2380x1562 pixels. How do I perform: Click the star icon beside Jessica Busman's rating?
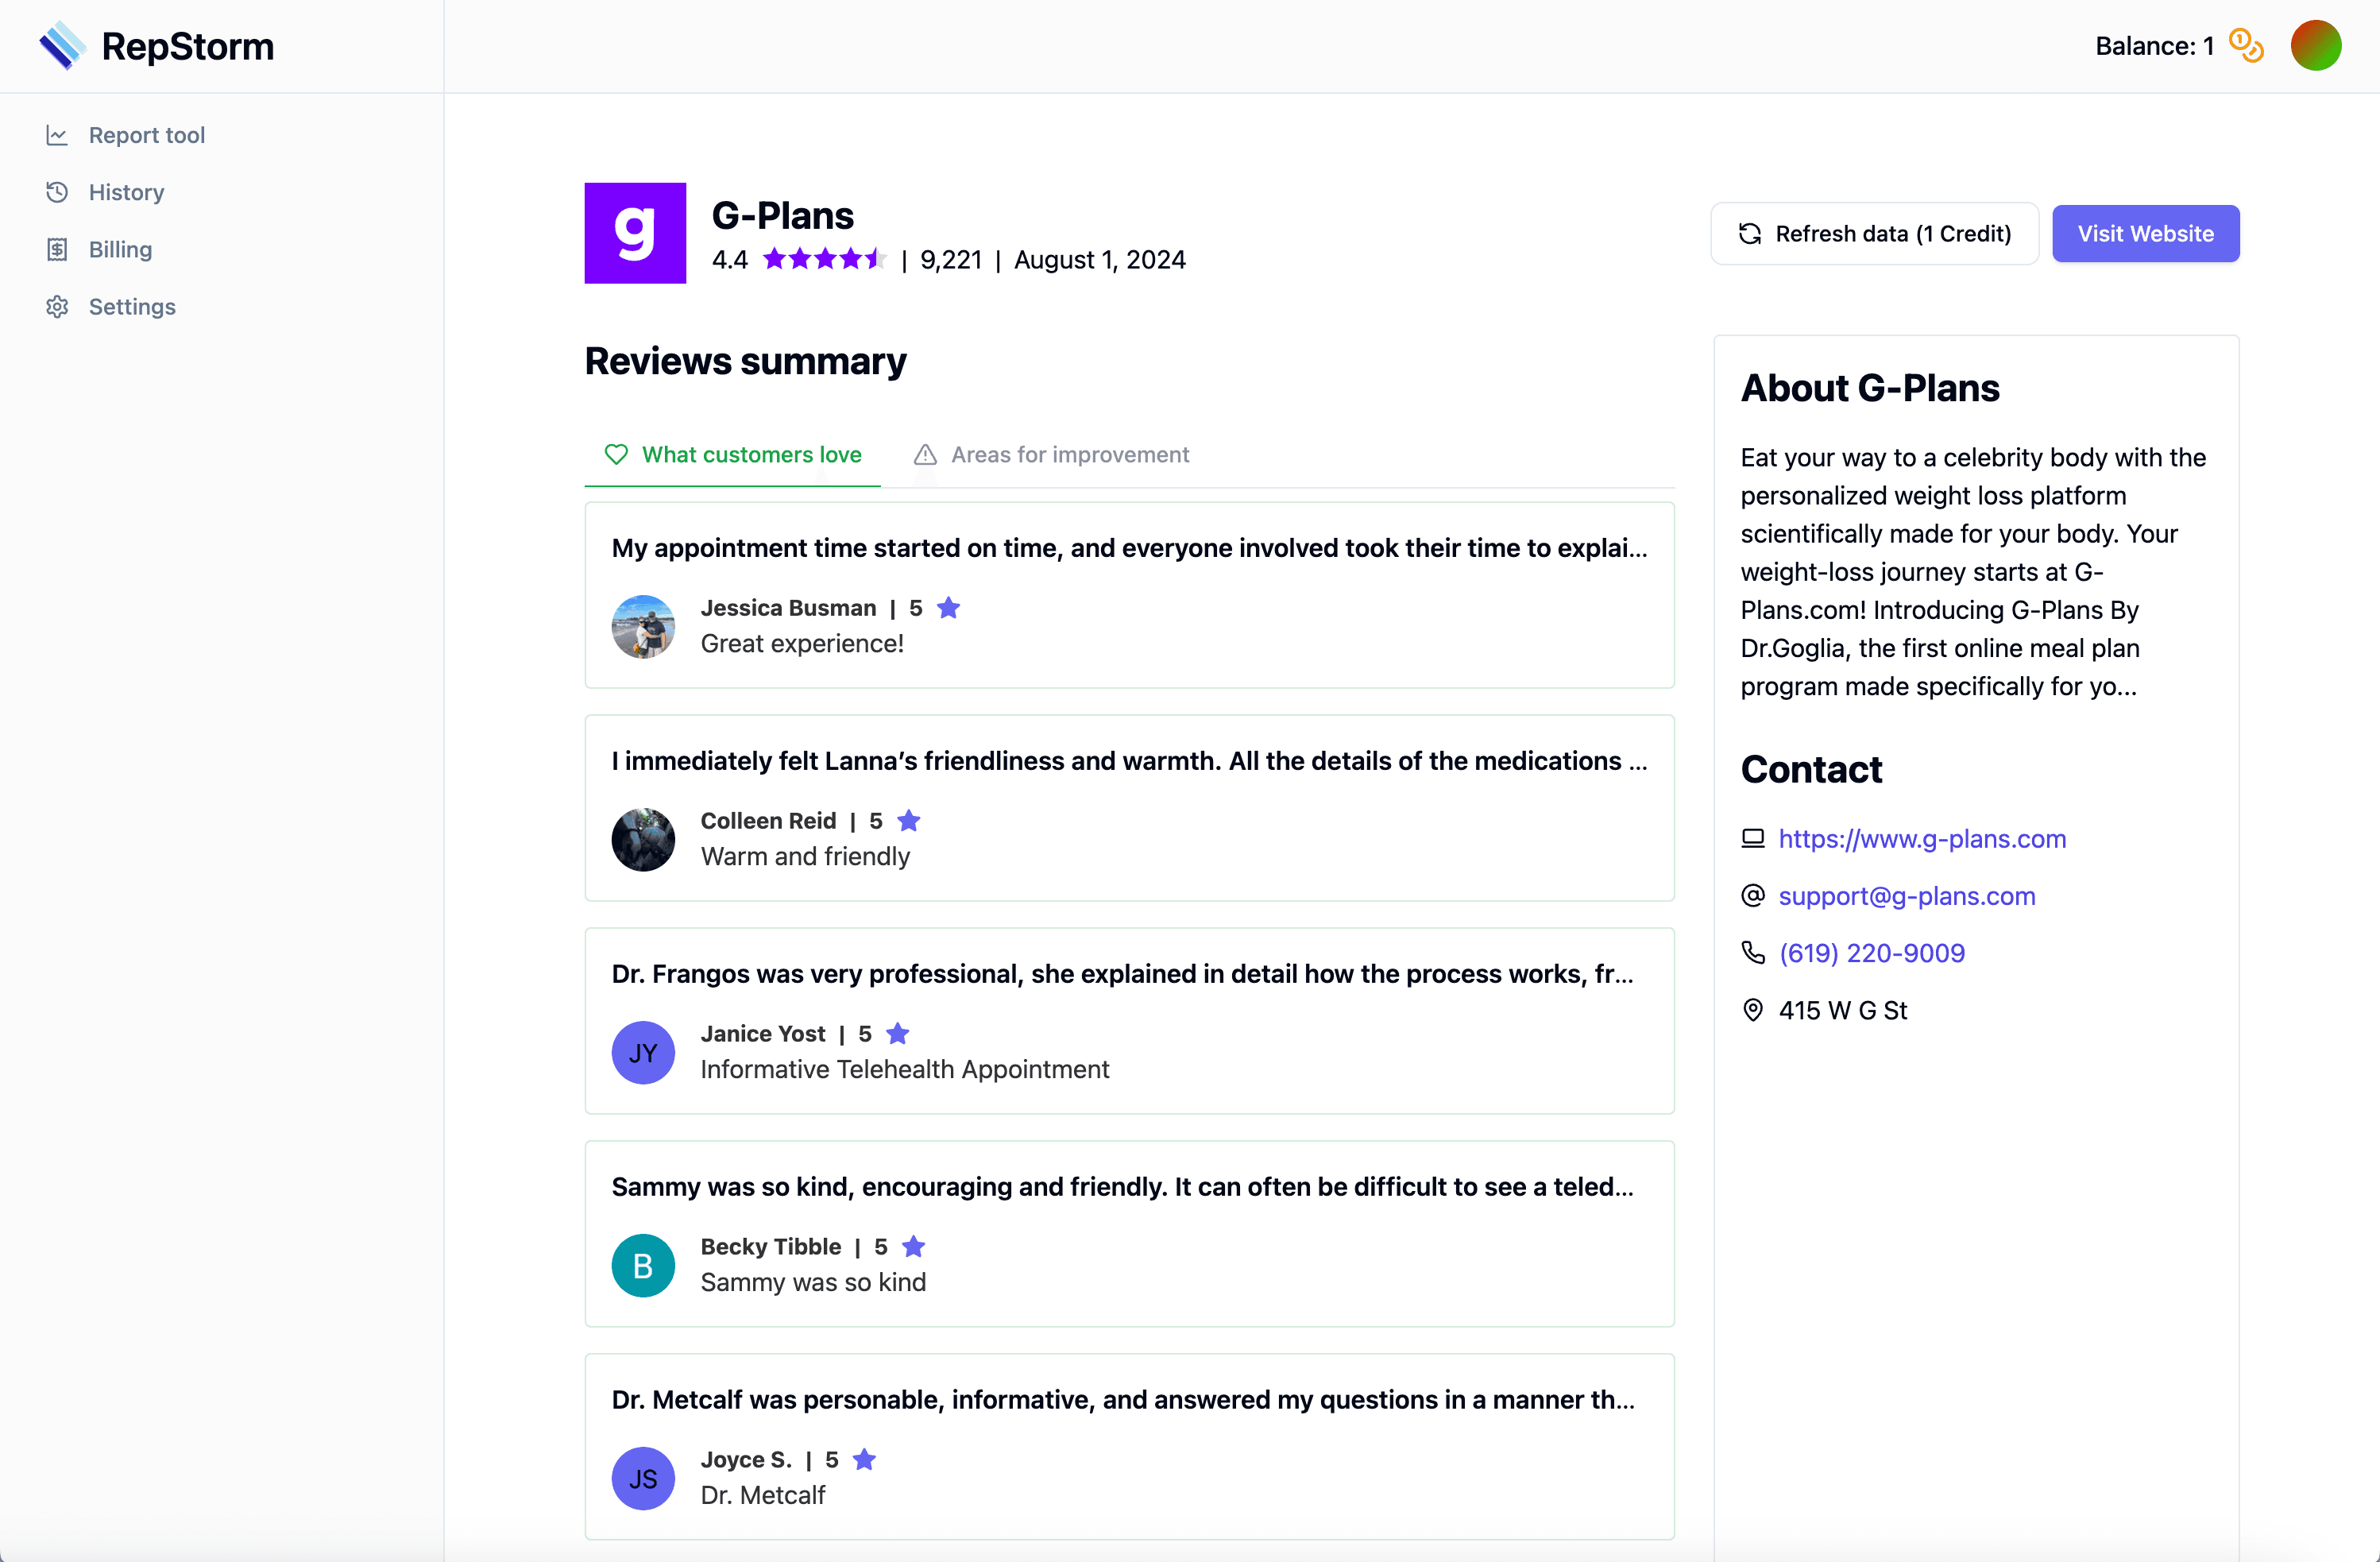(x=948, y=607)
